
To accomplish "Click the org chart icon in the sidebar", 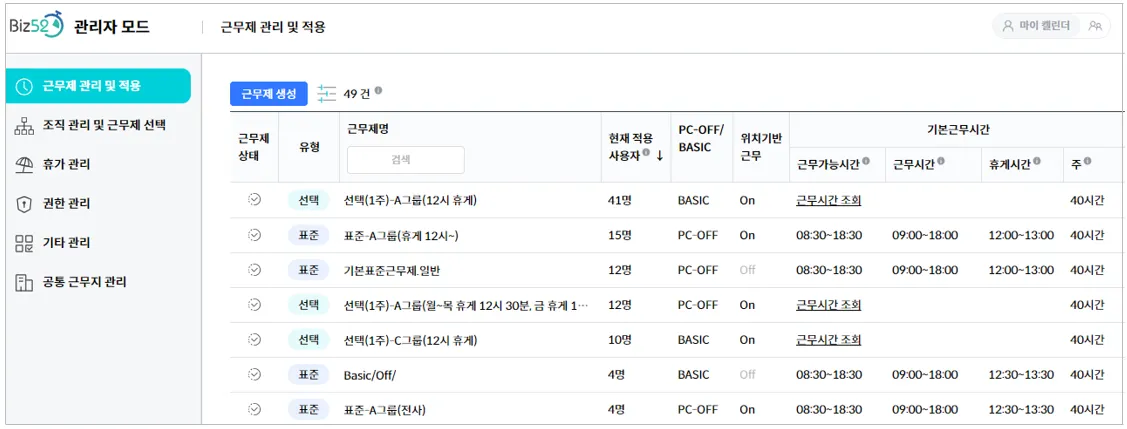I will (x=25, y=126).
